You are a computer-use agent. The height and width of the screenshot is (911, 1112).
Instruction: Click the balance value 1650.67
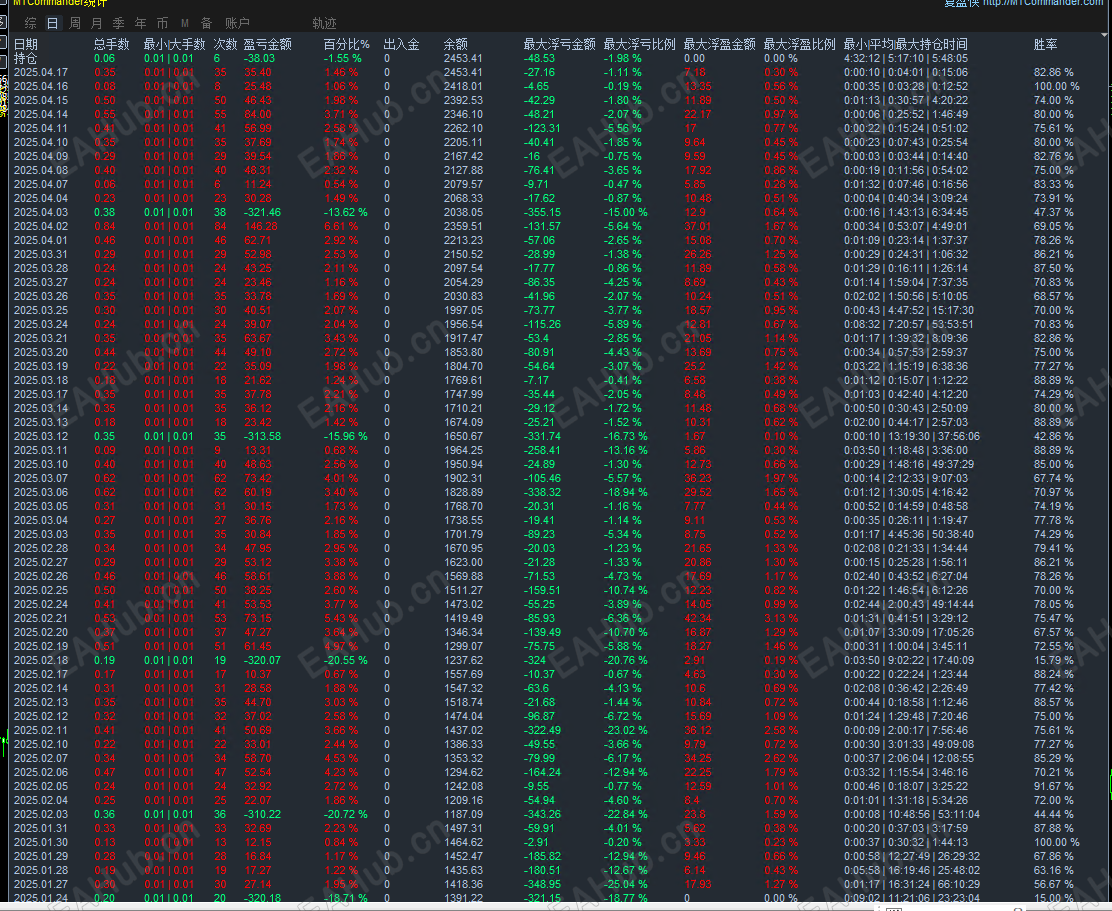coord(463,436)
